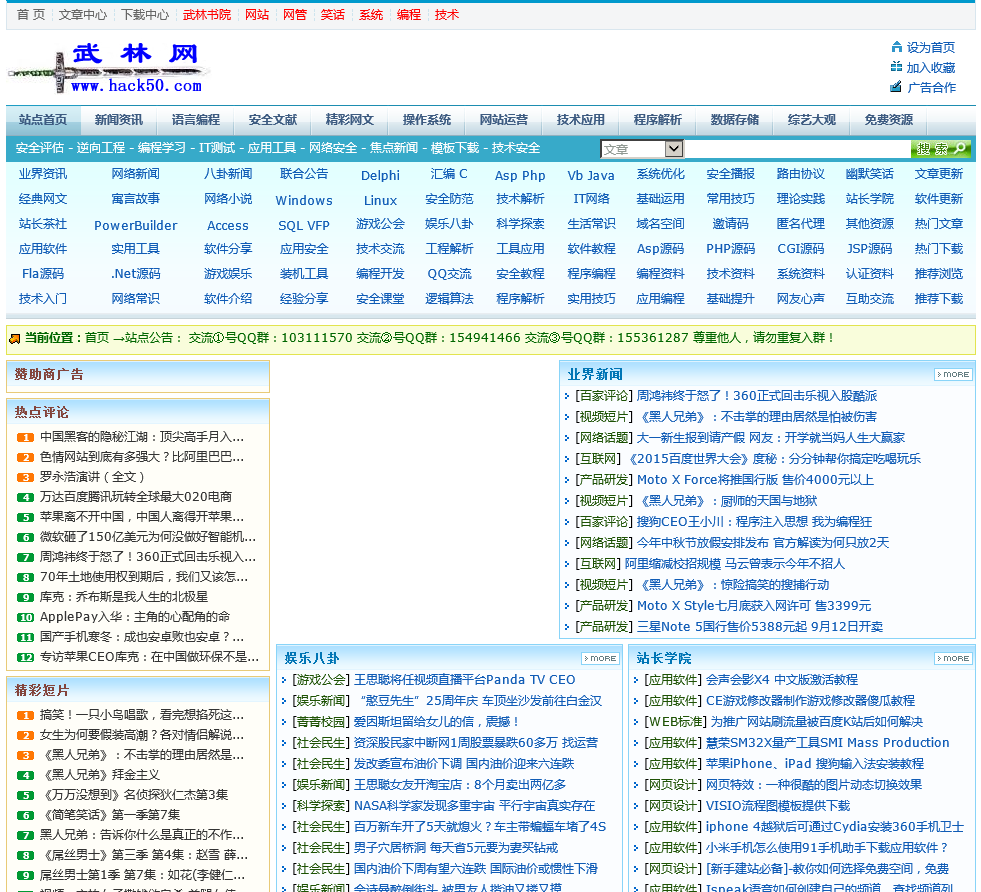Screen dimensions: 981x892
Task: Click the green 搜索 search button
Action: [940, 149]
